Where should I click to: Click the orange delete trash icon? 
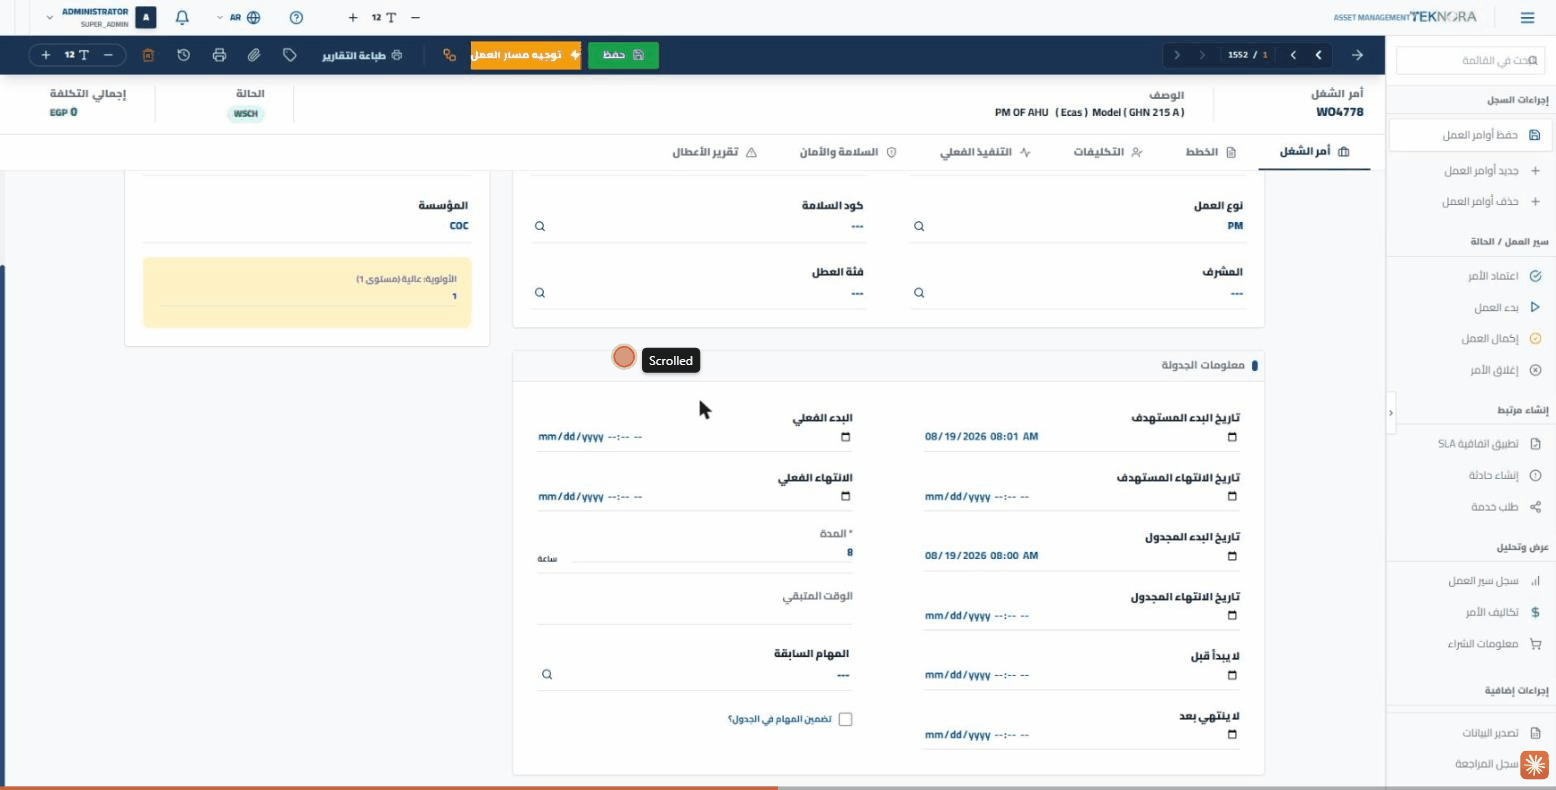point(148,55)
